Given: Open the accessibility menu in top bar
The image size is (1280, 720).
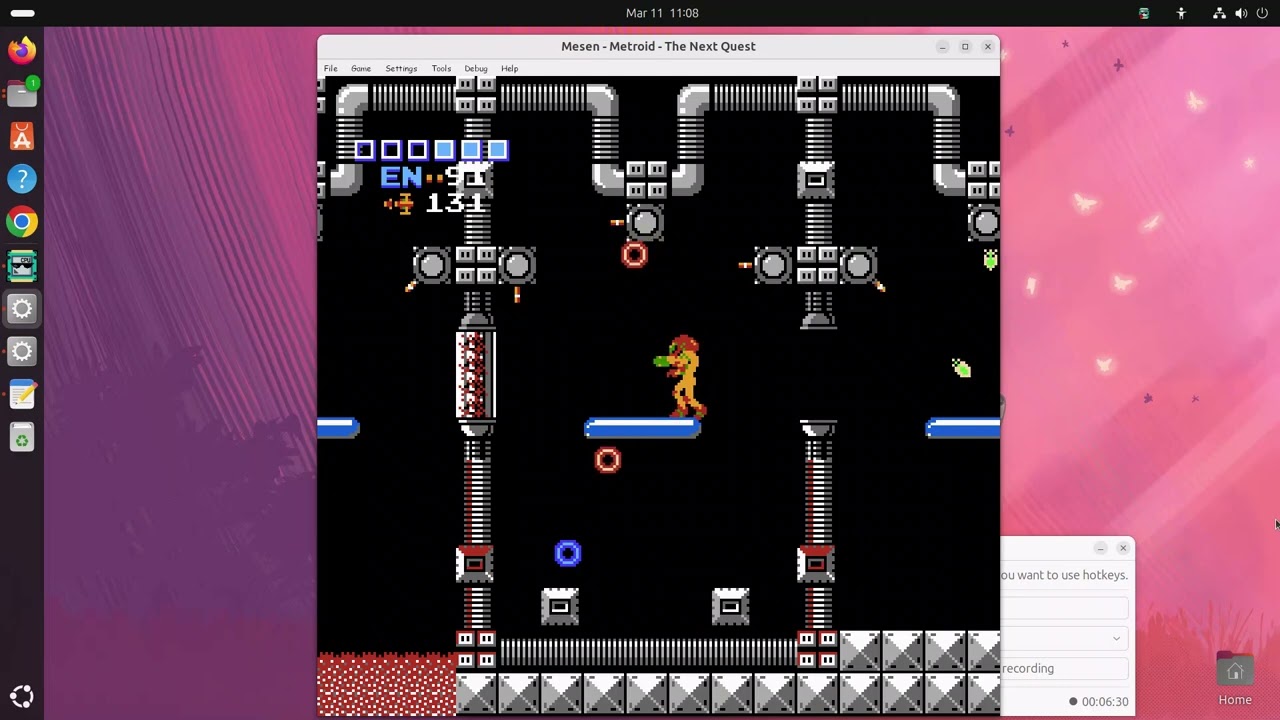Looking at the screenshot, I should [x=1181, y=13].
